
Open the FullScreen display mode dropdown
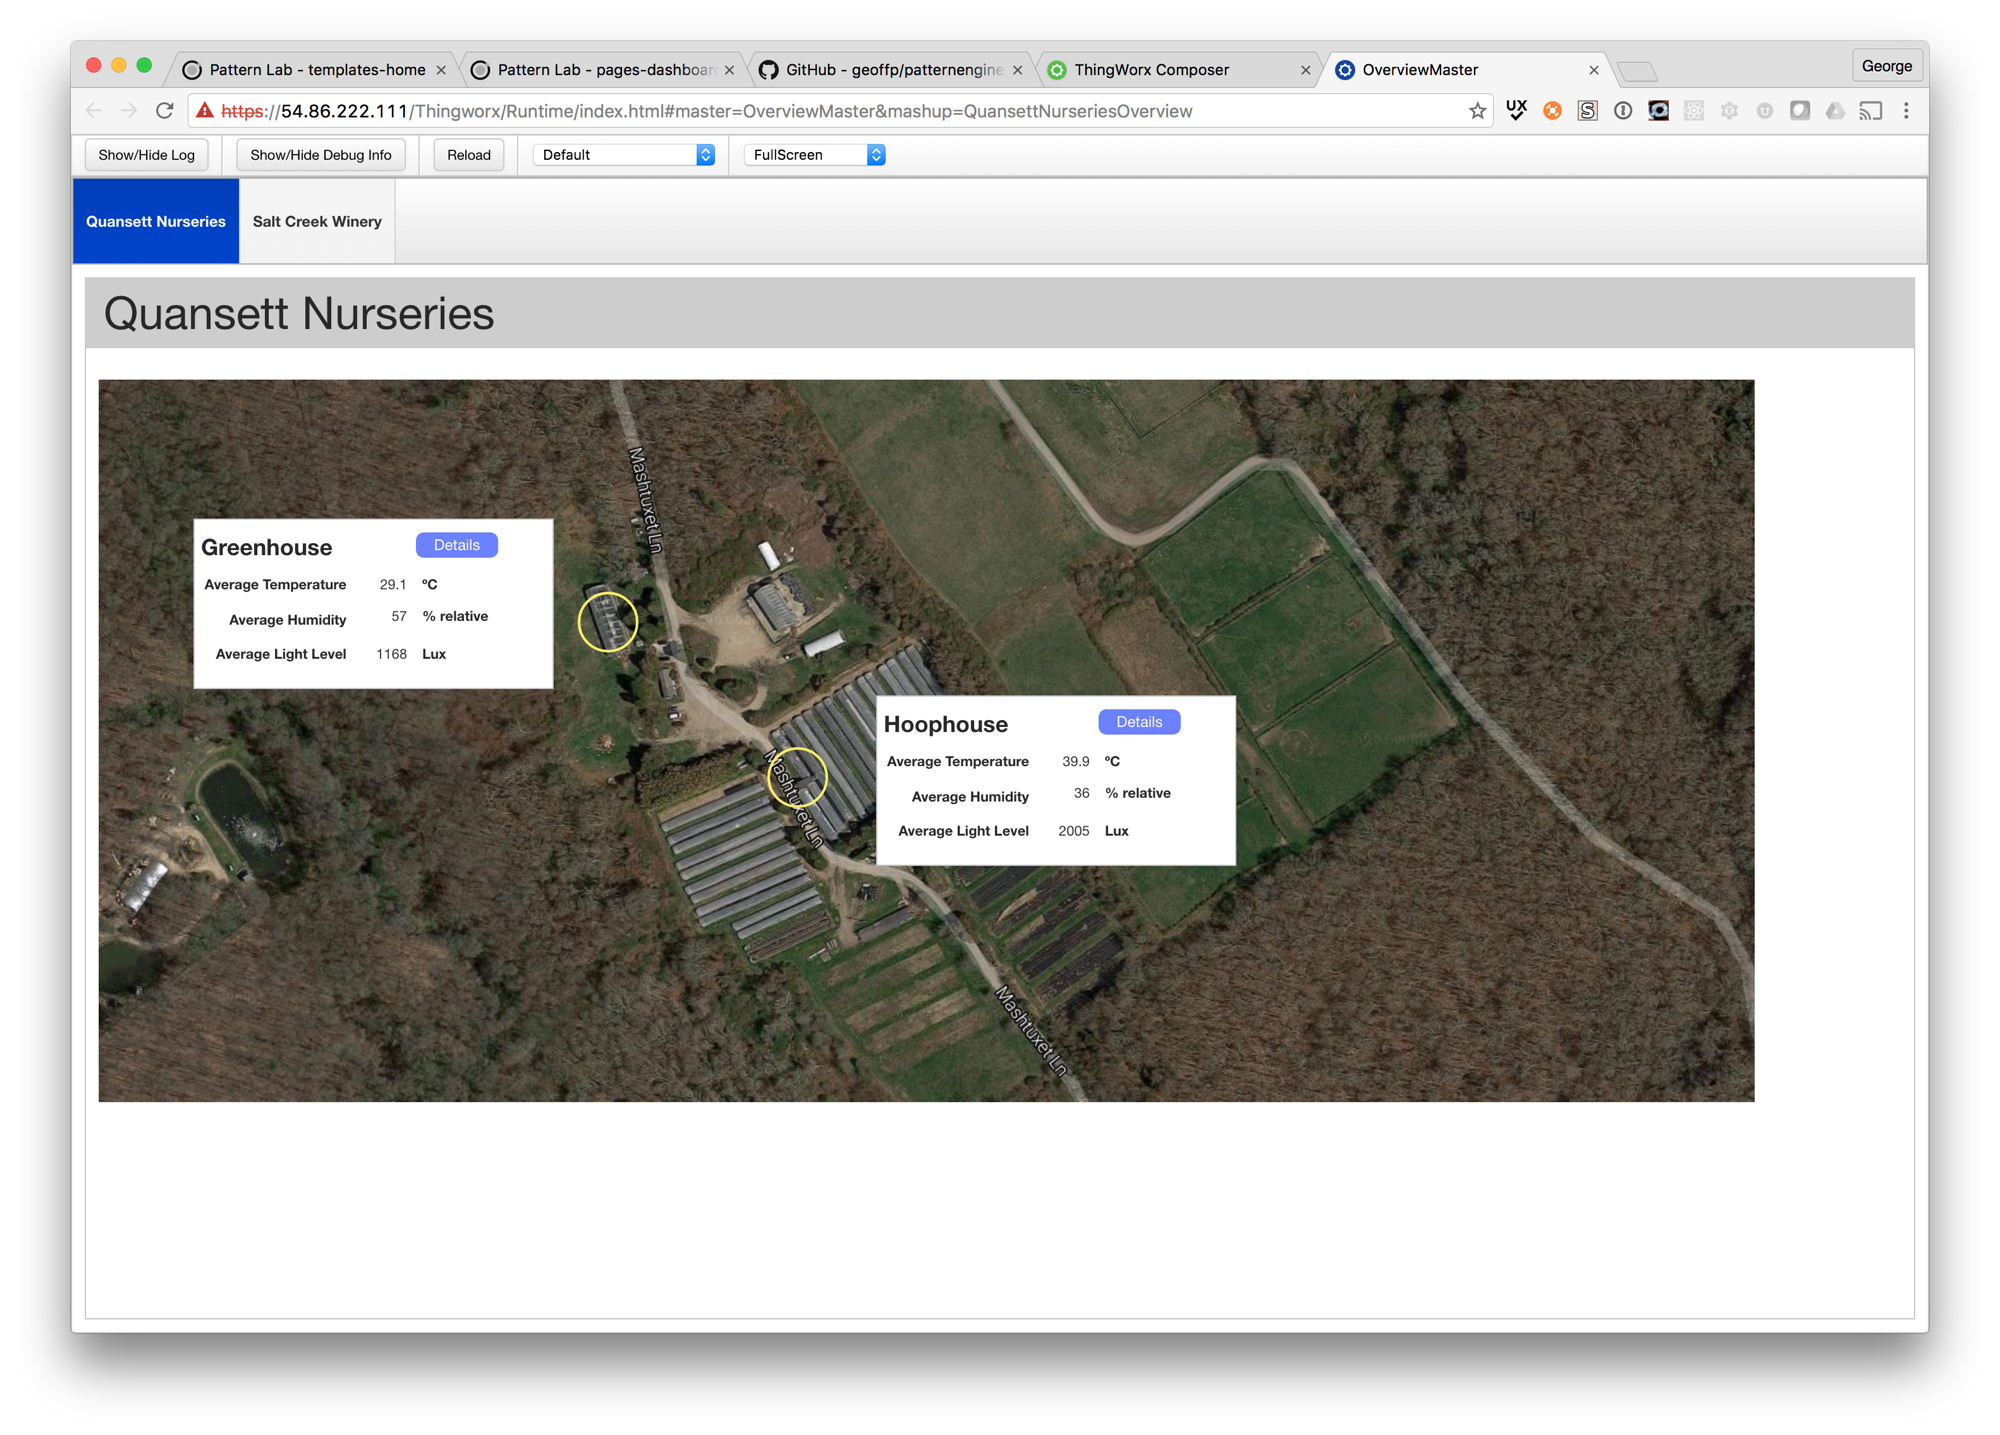pyautogui.click(x=813, y=154)
